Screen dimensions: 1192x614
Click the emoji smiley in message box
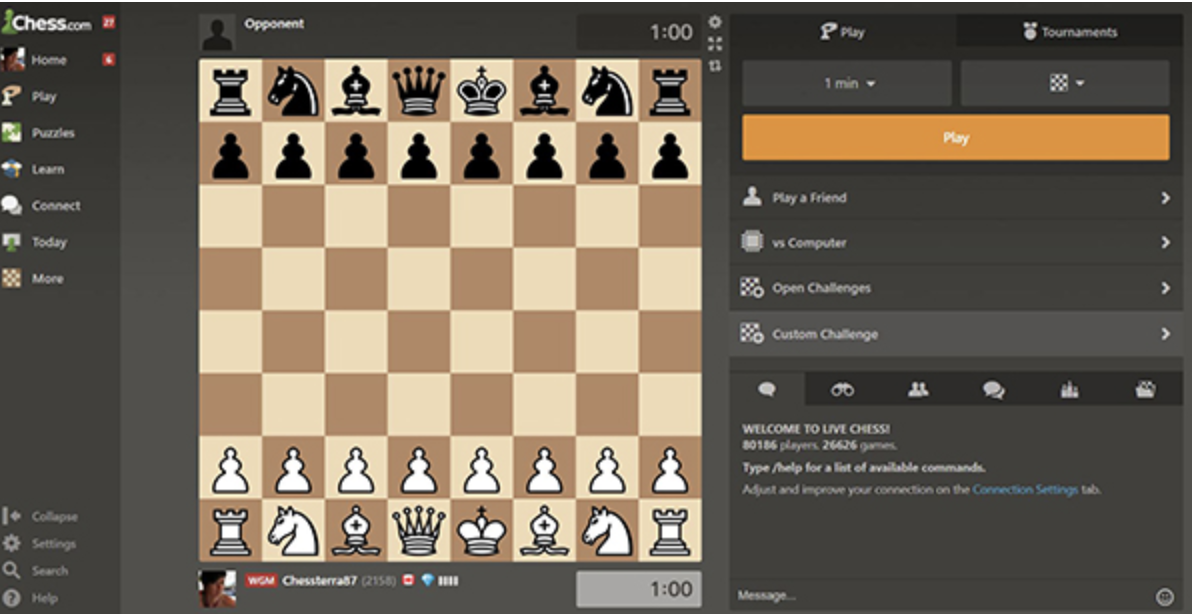click(1164, 596)
